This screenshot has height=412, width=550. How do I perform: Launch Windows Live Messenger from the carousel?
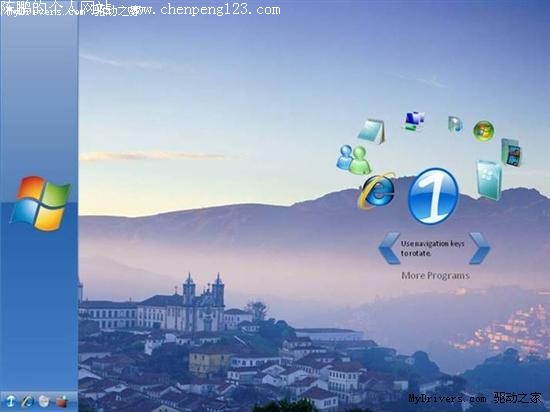pos(354,160)
